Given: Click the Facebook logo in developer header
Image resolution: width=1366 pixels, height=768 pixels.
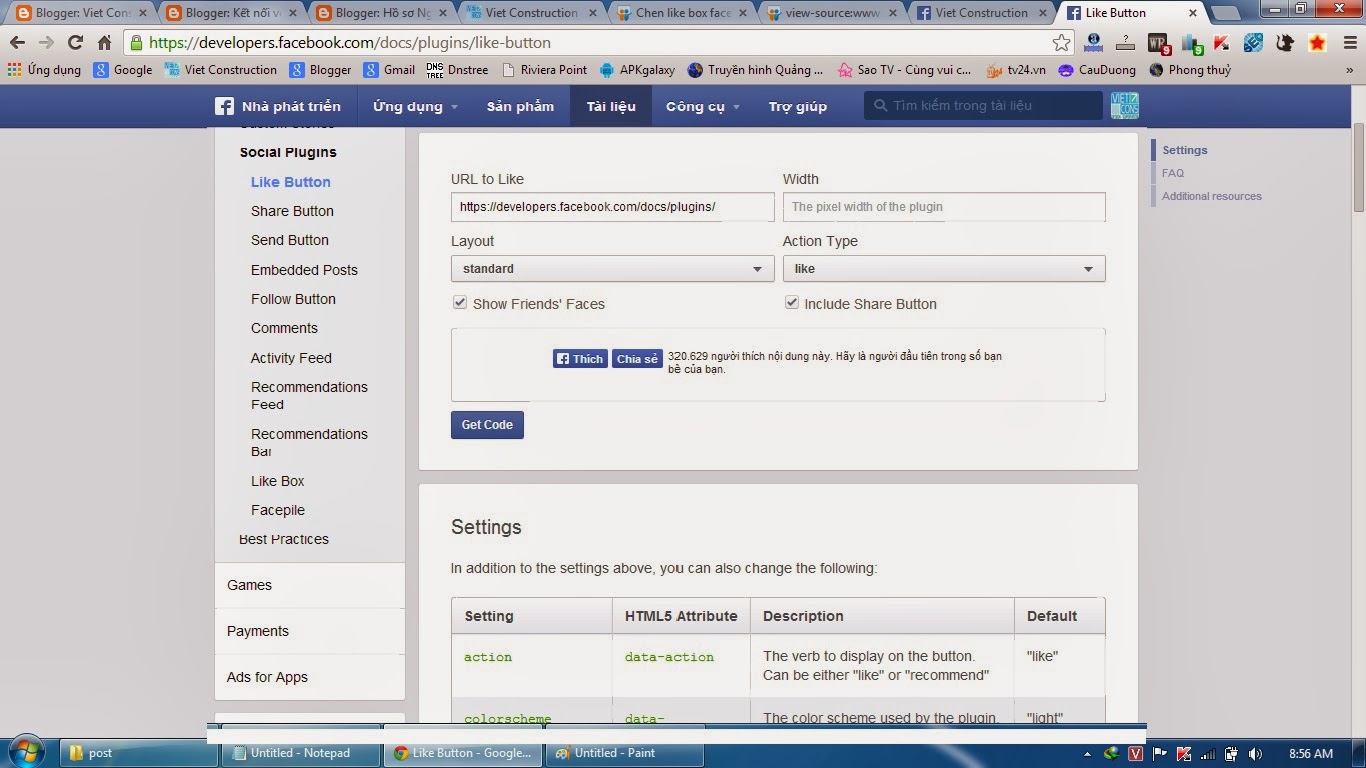Looking at the screenshot, I should point(225,106).
